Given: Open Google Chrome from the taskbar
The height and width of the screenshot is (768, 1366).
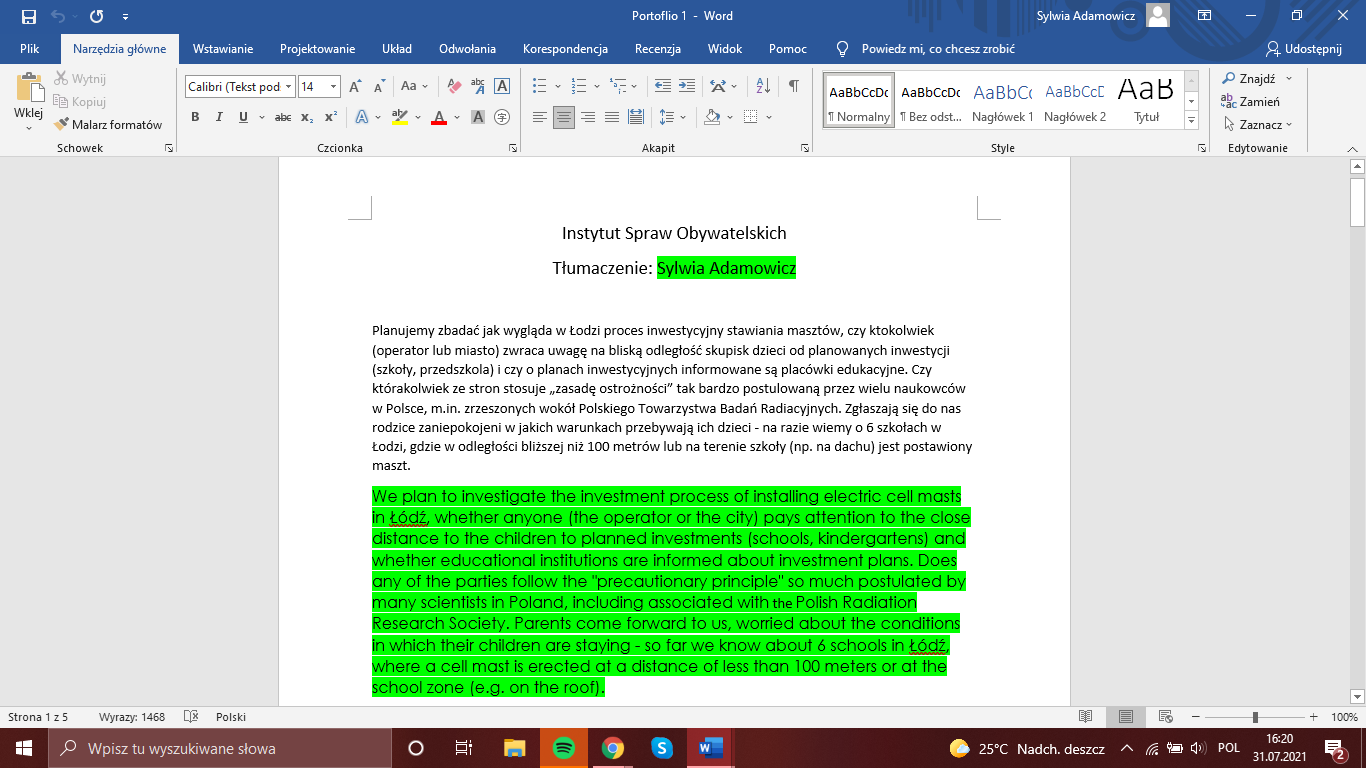Looking at the screenshot, I should coord(612,748).
